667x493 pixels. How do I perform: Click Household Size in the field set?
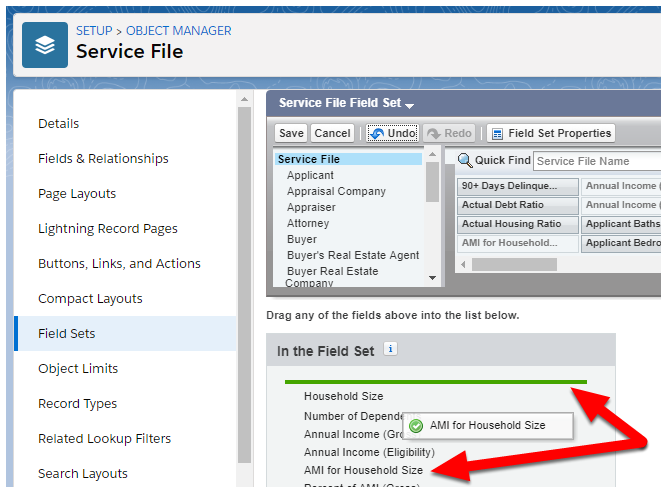click(343, 396)
